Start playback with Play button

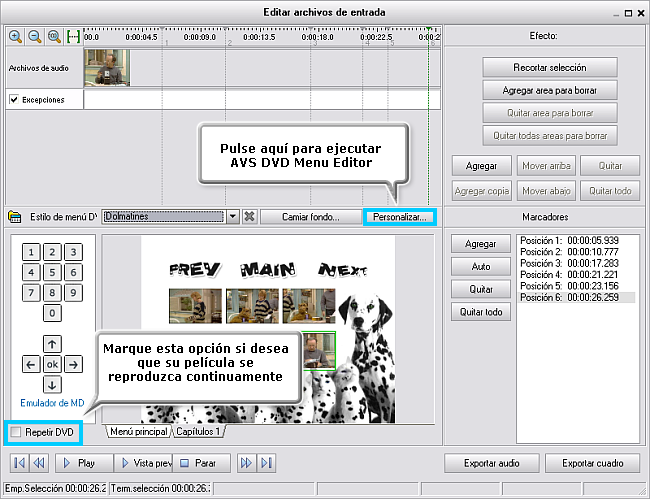pyautogui.click(x=85, y=463)
